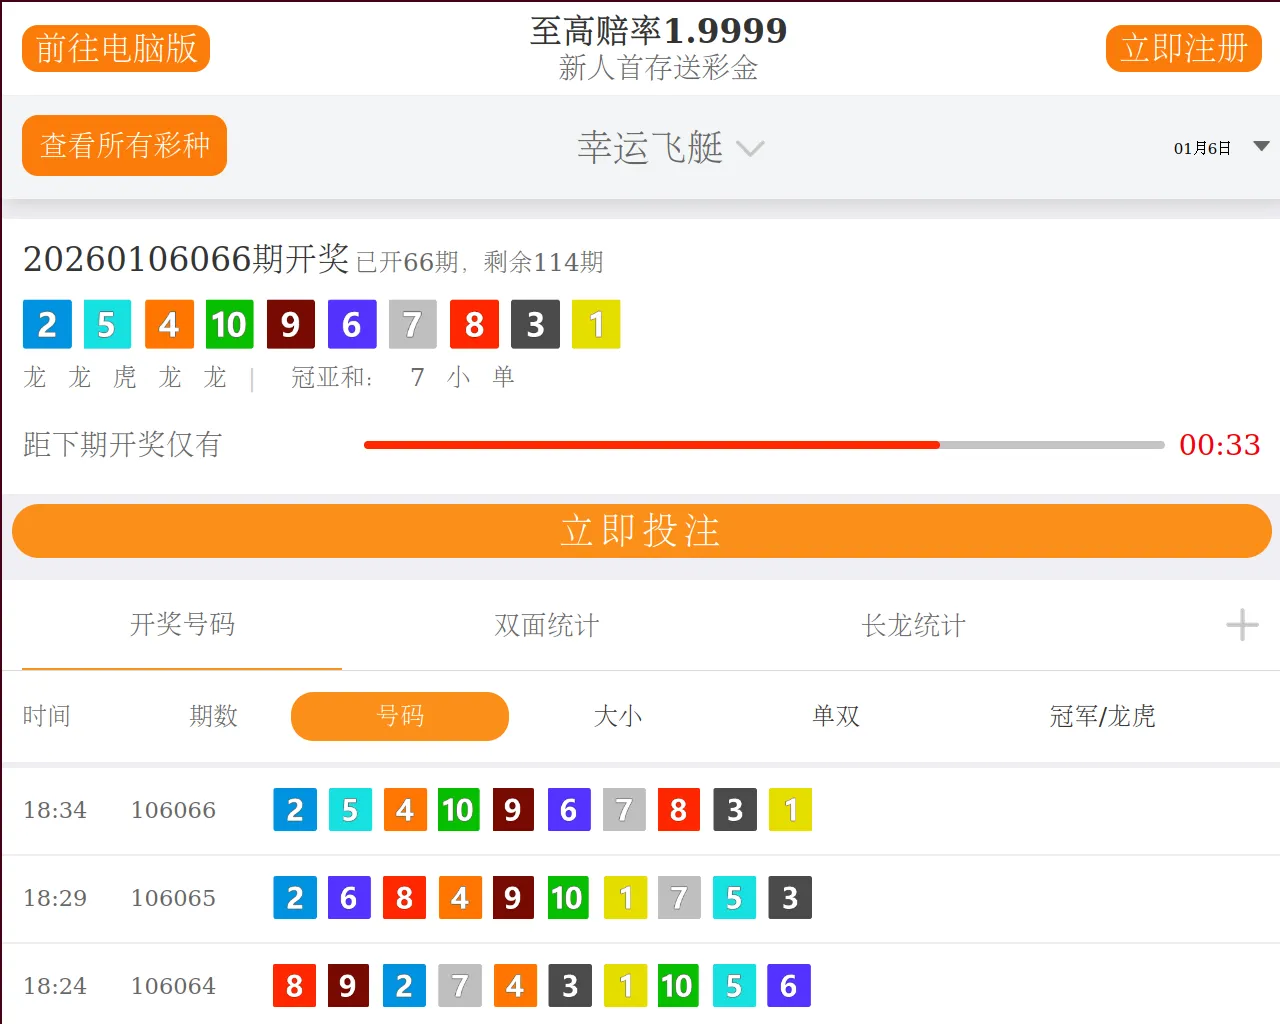Viewport: 1280px width, 1024px height.
Task: Click dark number 3 ball in row 106066
Action: coord(735,810)
